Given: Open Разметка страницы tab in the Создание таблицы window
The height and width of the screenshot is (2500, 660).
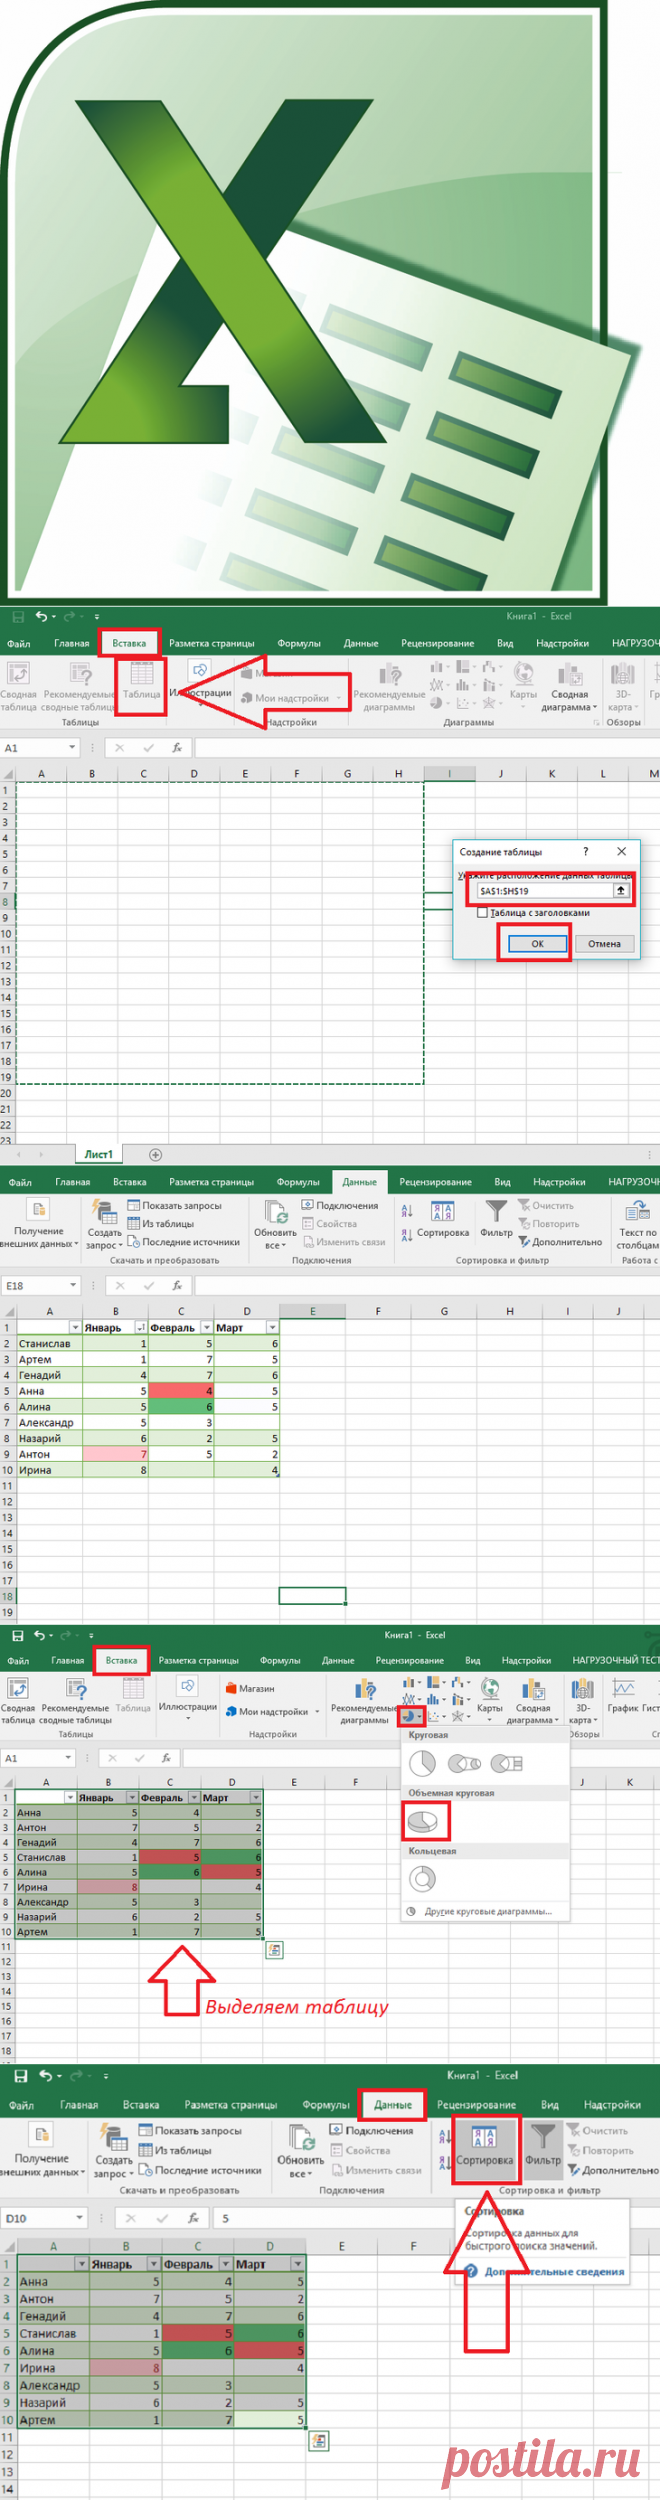Looking at the screenshot, I should click(211, 644).
